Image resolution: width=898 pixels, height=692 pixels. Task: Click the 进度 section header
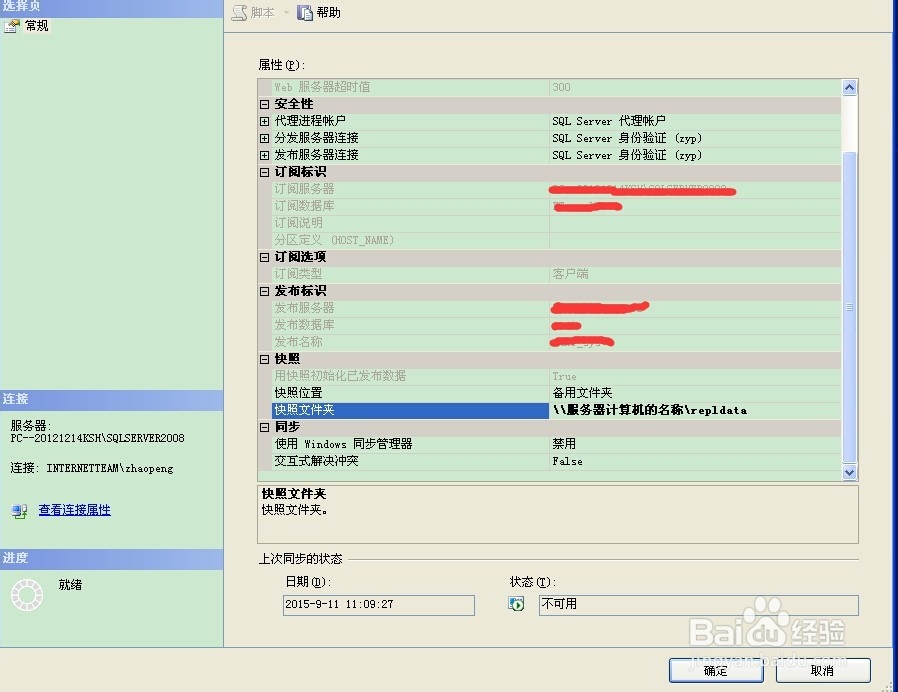112,559
